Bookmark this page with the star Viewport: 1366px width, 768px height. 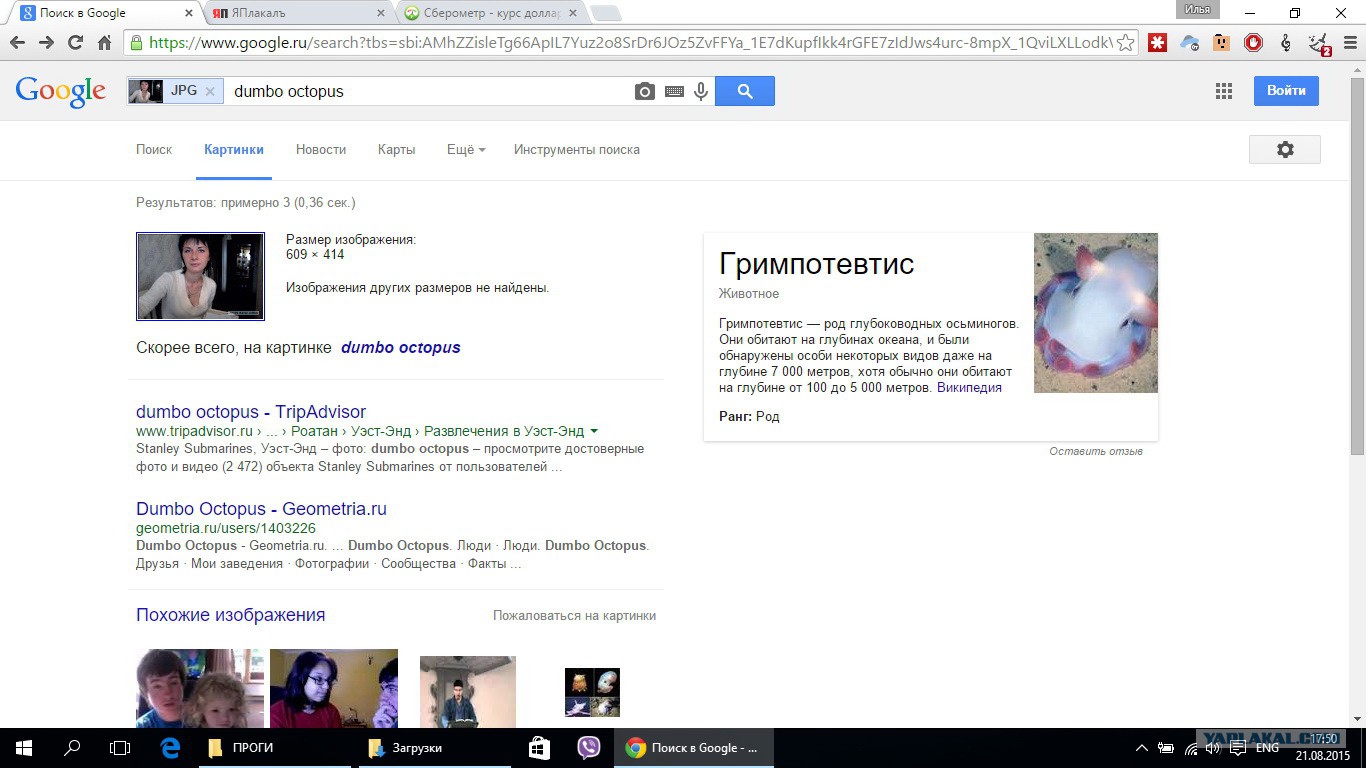tap(1126, 43)
